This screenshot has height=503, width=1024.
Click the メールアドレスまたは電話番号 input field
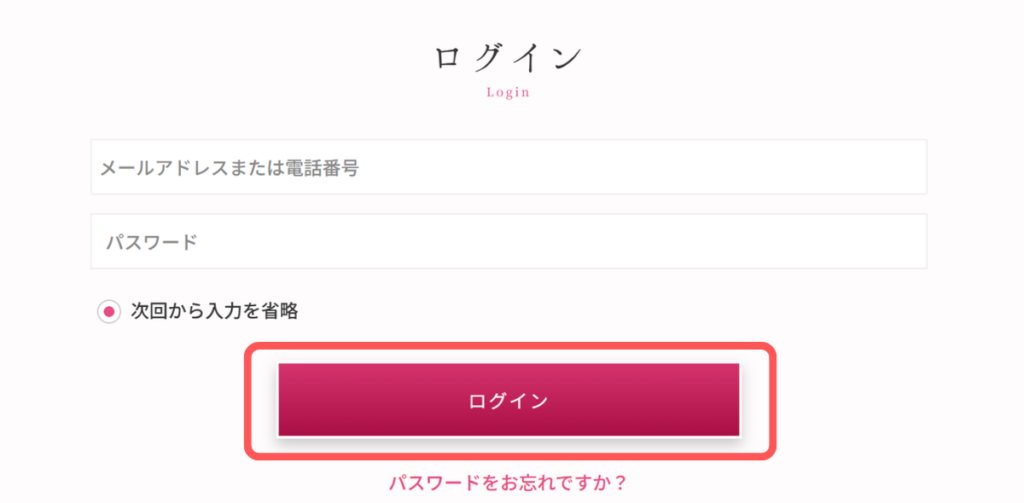click(x=508, y=167)
